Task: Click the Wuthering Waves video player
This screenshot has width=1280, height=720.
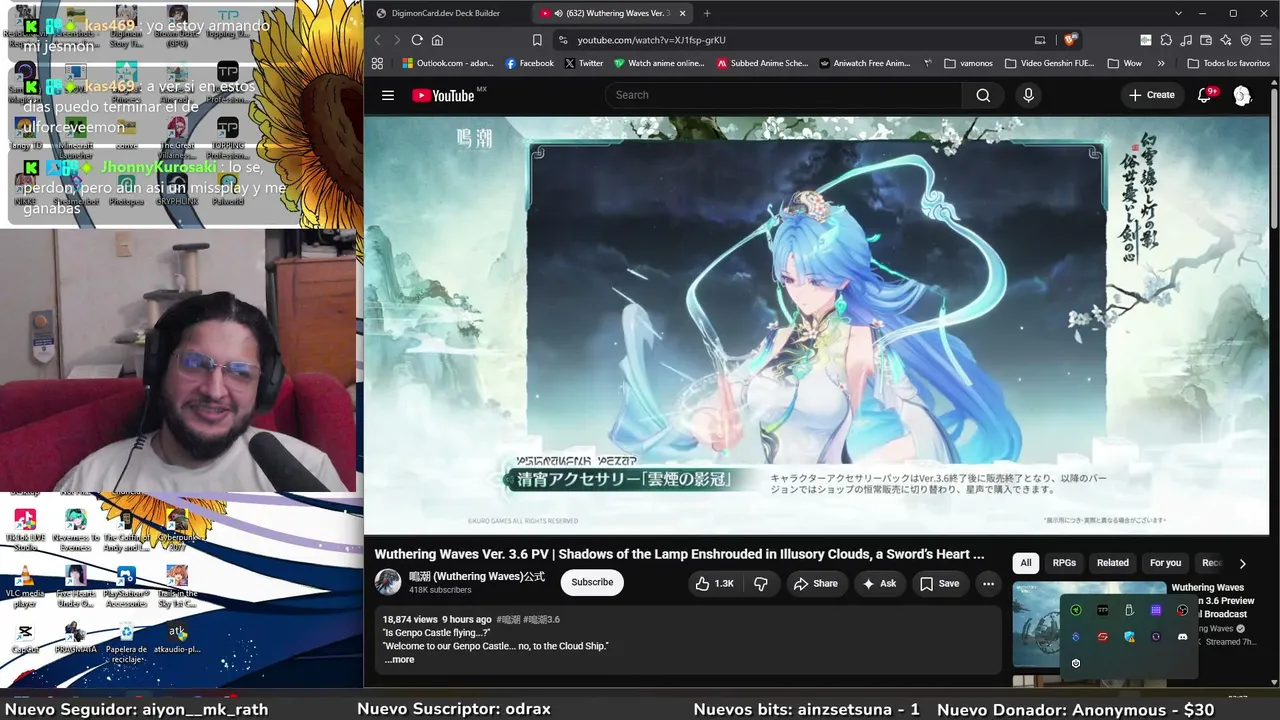Action: 817,325
